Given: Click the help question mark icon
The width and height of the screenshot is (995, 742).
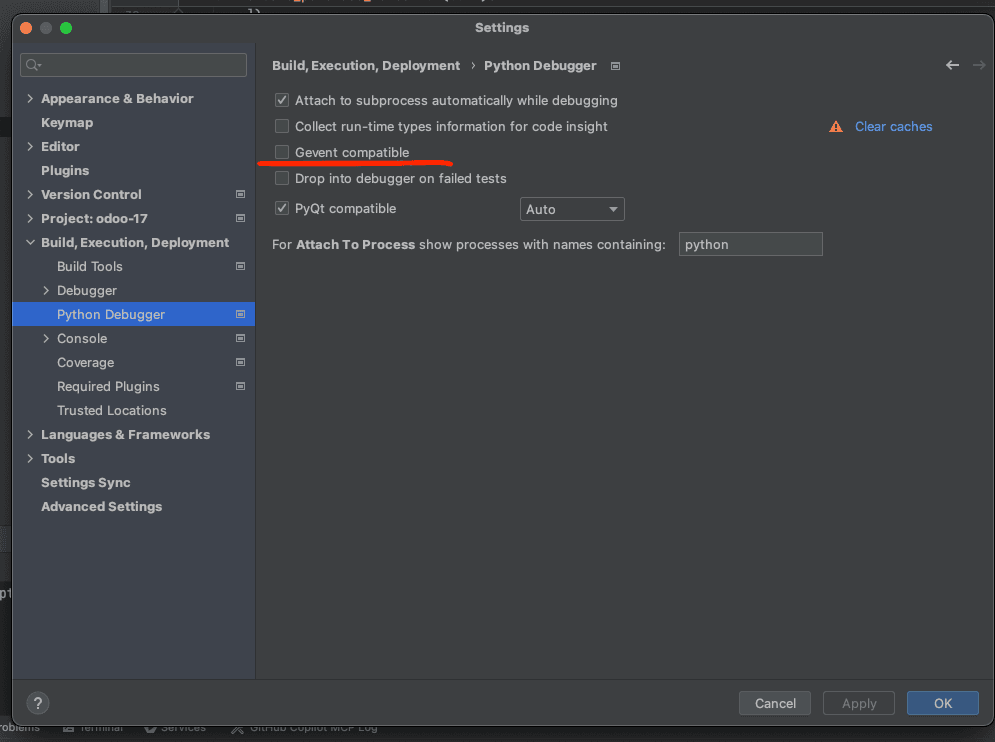Looking at the screenshot, I should [x=37, y=703].
